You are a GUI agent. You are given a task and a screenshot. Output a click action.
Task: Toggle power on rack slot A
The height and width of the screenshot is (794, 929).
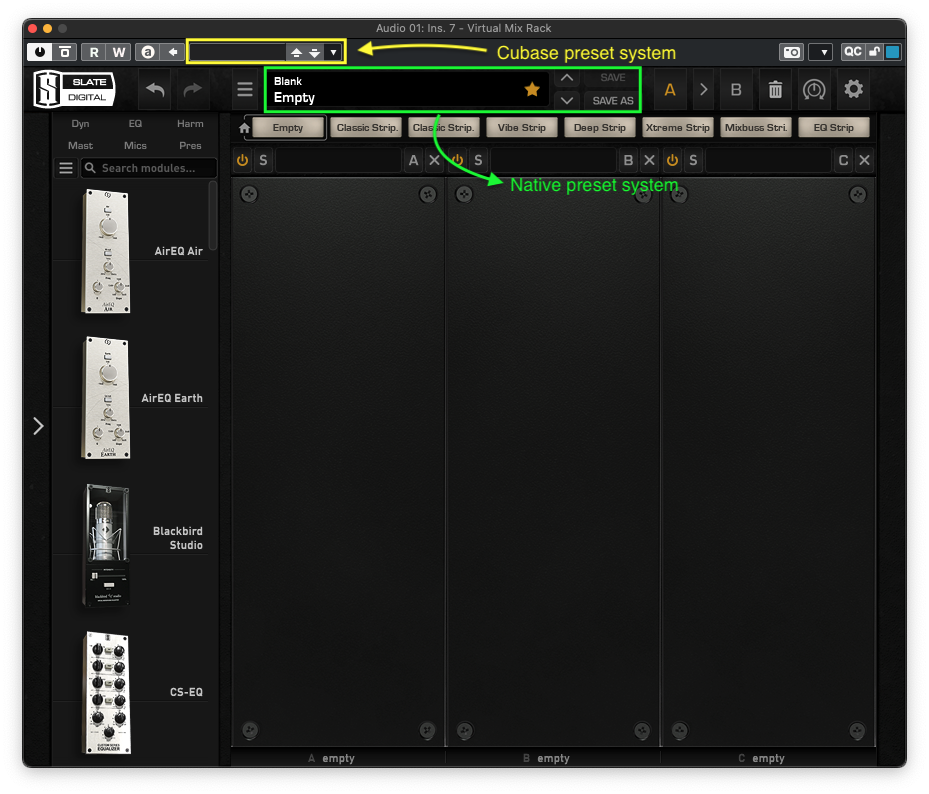(242, 160)
